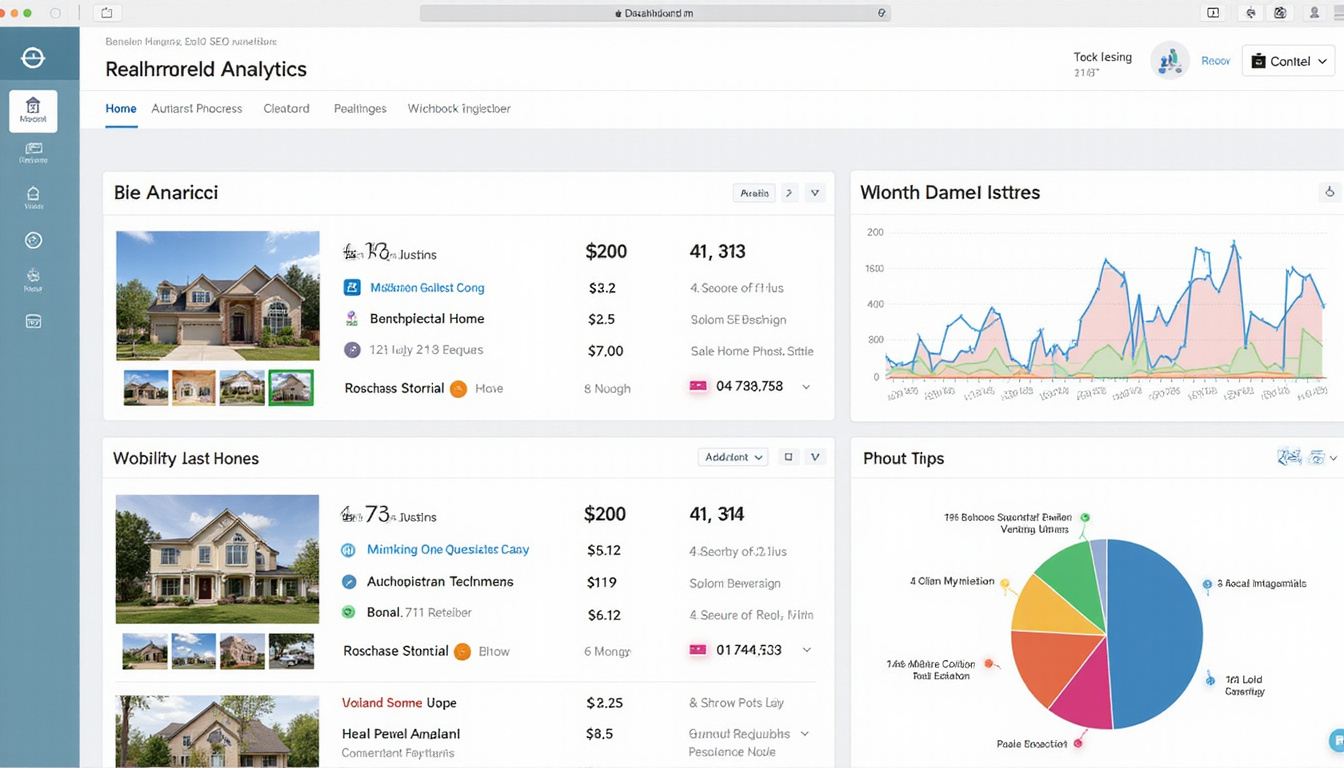
Task: Open the reports panel icon below Maoont
Action: click(x=33, y=149)
